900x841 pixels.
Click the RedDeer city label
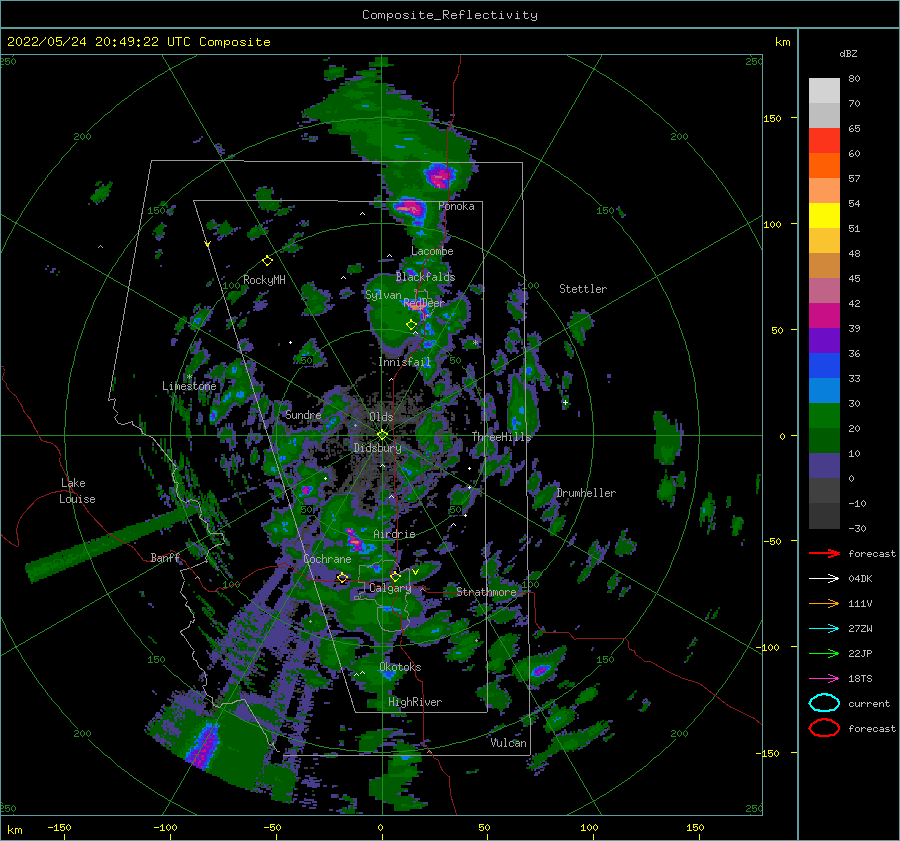[x=424, y=303]
